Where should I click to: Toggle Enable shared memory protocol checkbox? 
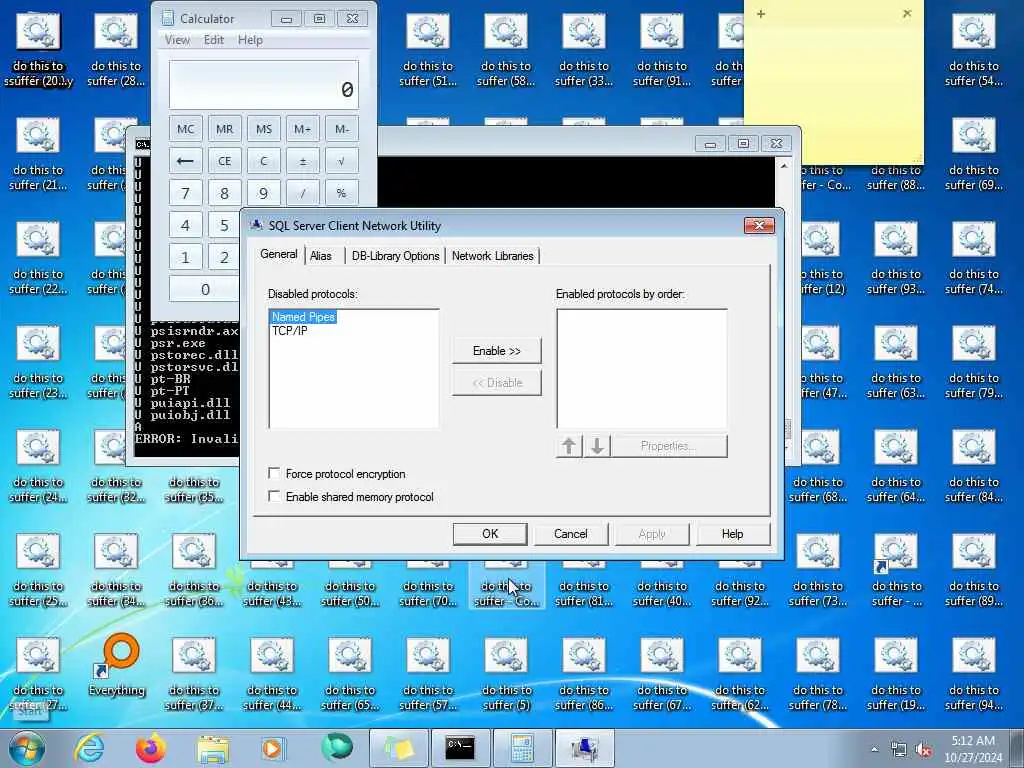pyautogui.click(x=275, y=496)
